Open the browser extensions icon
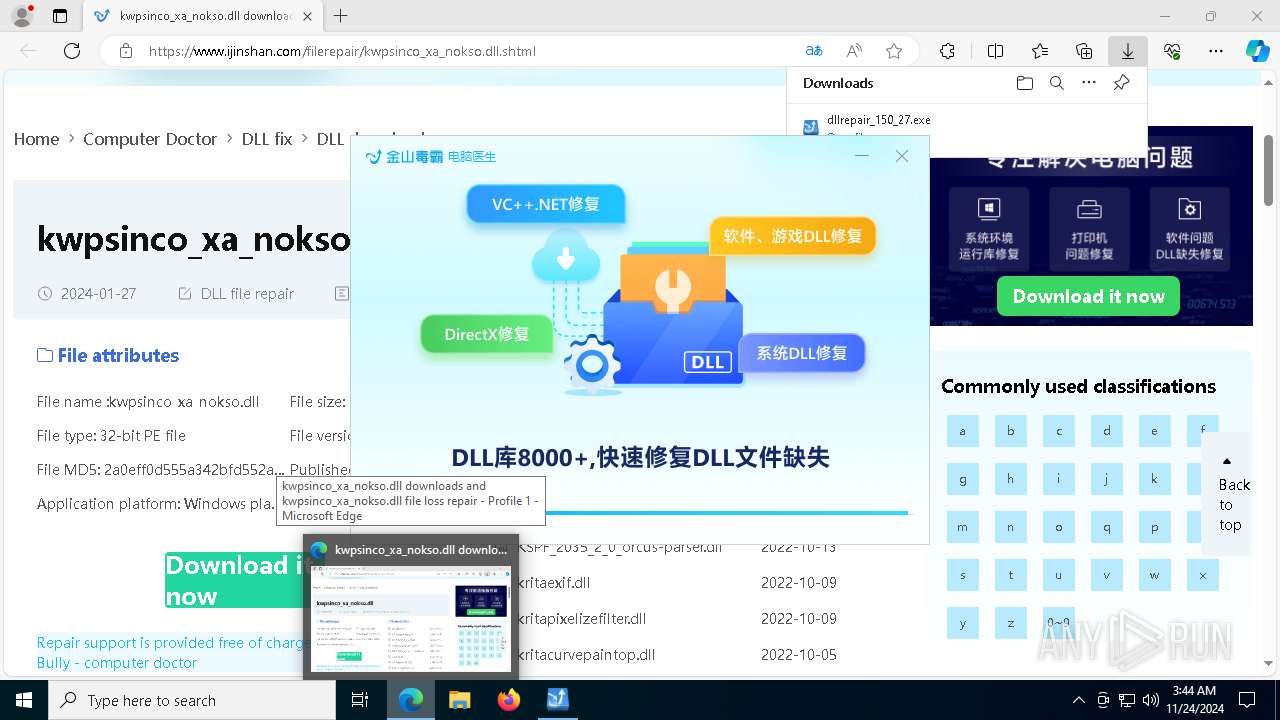Image resolution: width=1280 pixels, height=720 pixels. (947, 51)
